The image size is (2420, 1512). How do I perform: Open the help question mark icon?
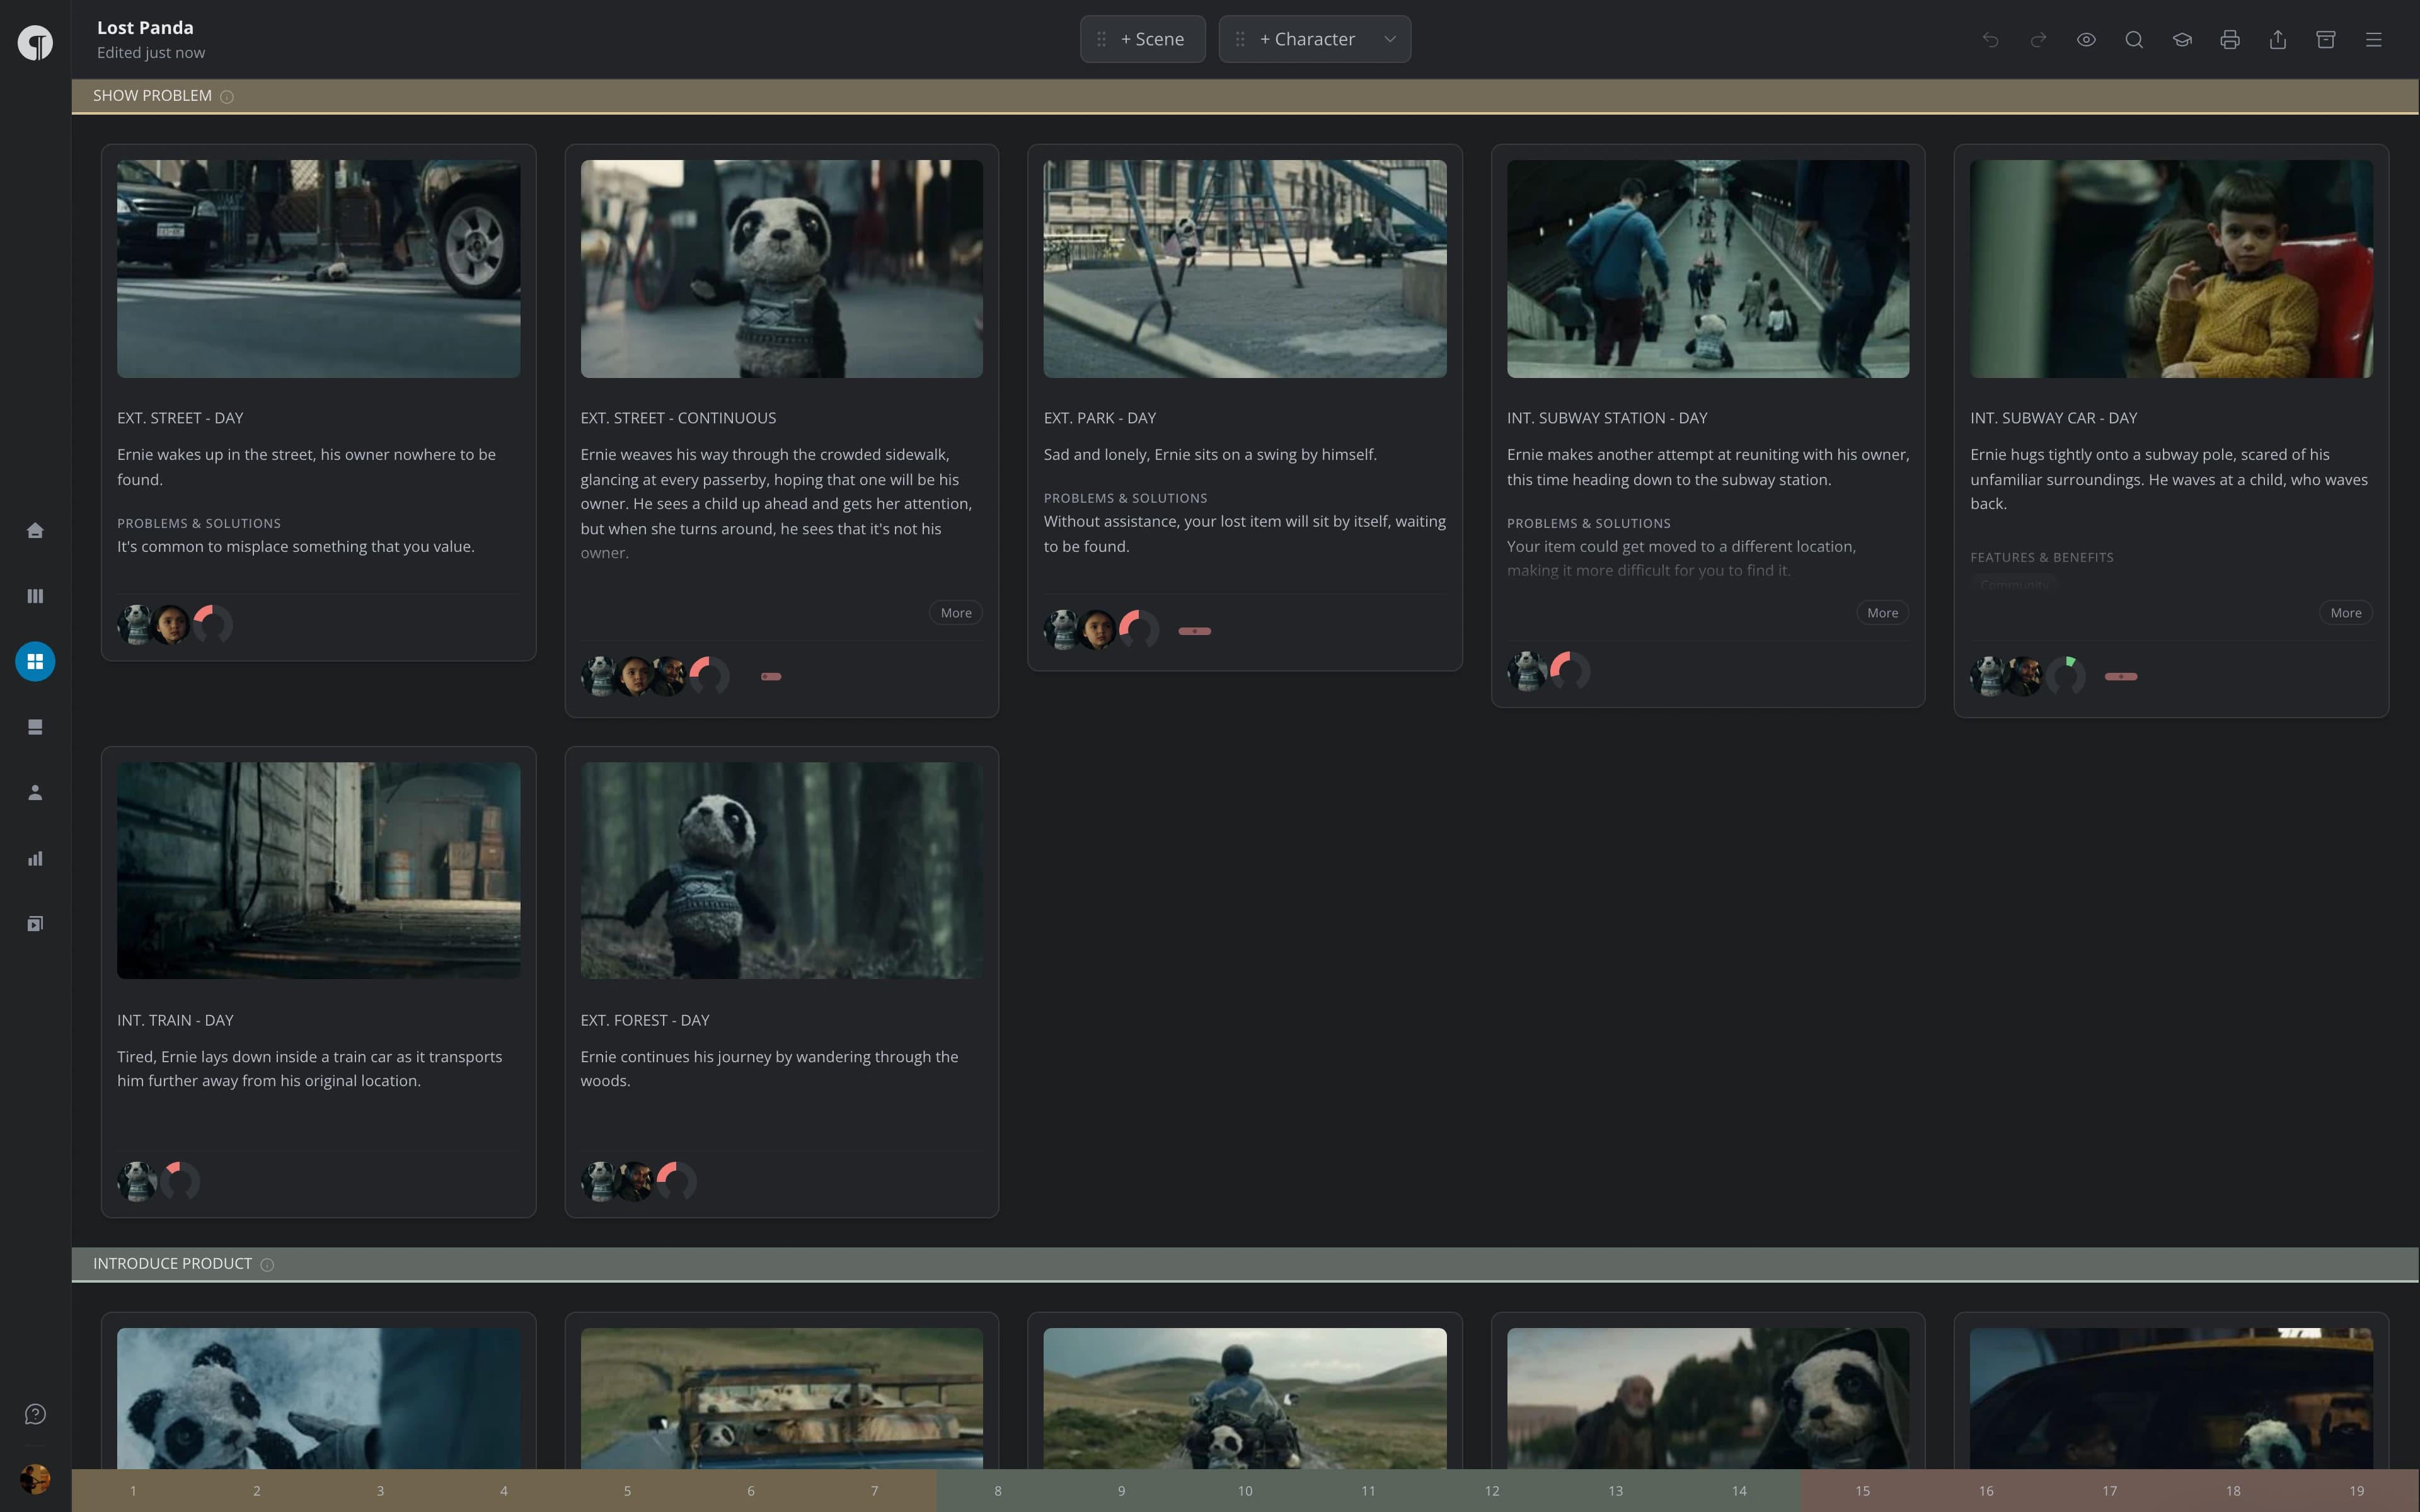click(x=35, y=1414)
